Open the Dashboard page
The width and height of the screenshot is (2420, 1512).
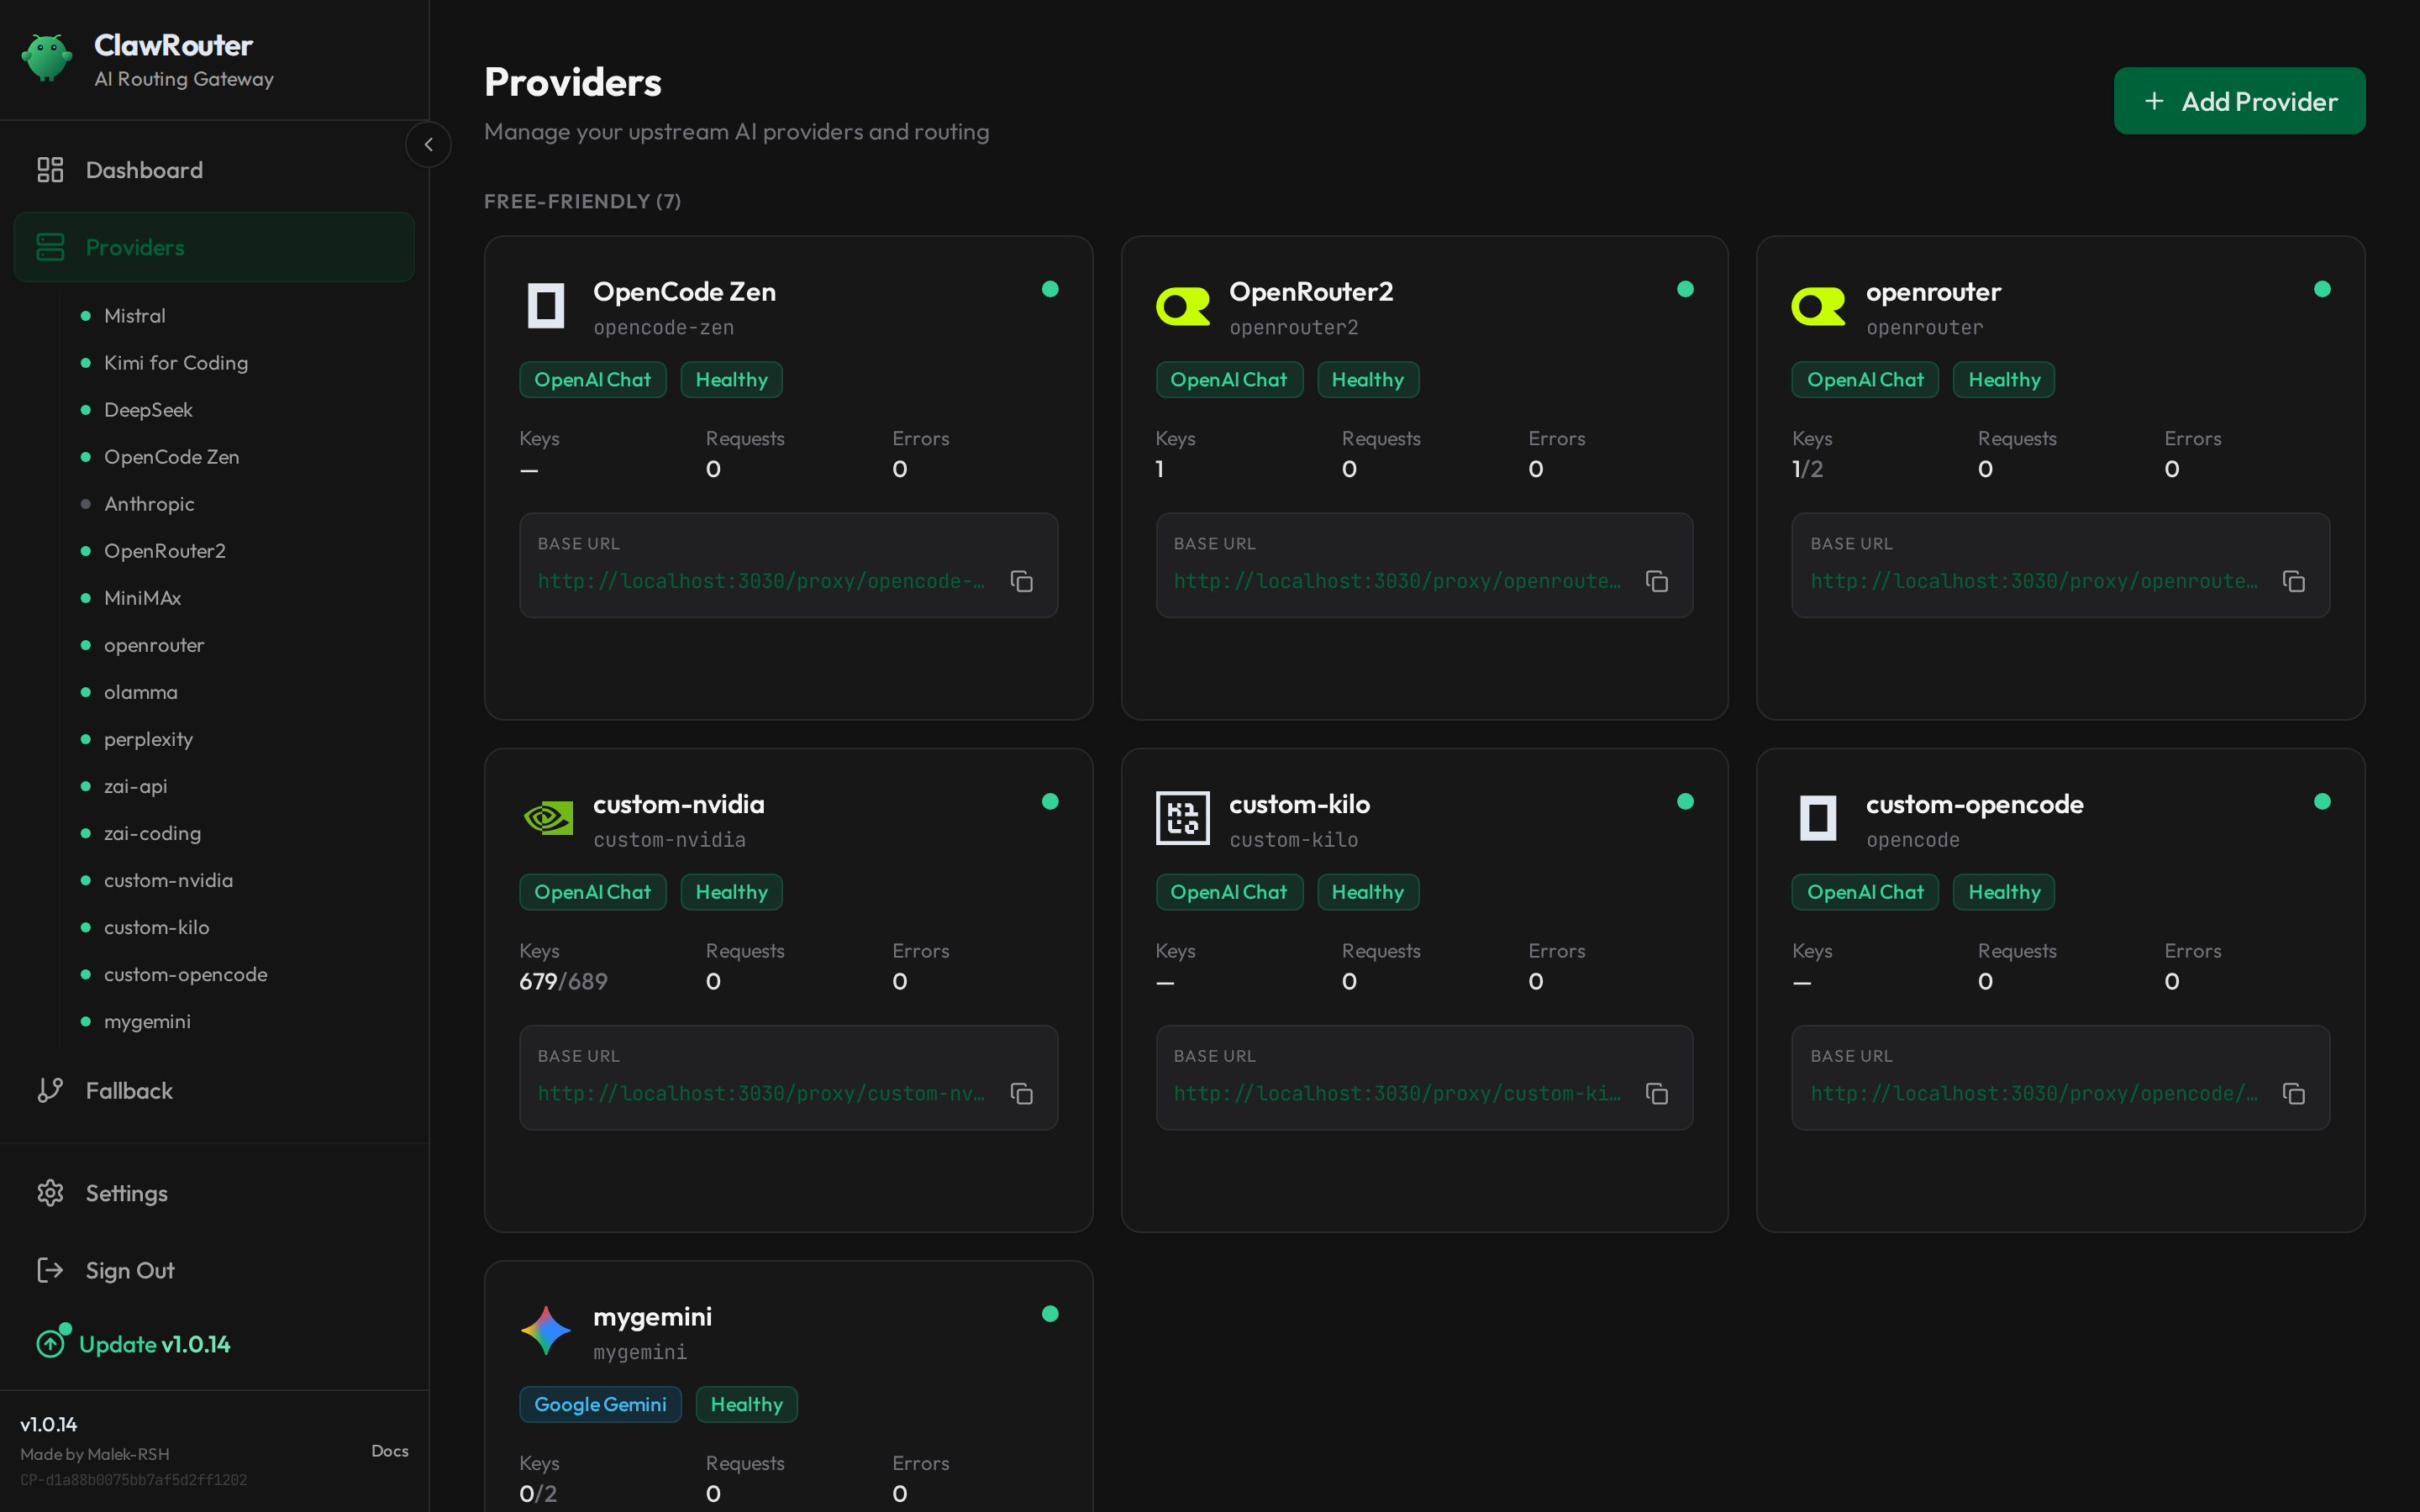pos(214,170)
